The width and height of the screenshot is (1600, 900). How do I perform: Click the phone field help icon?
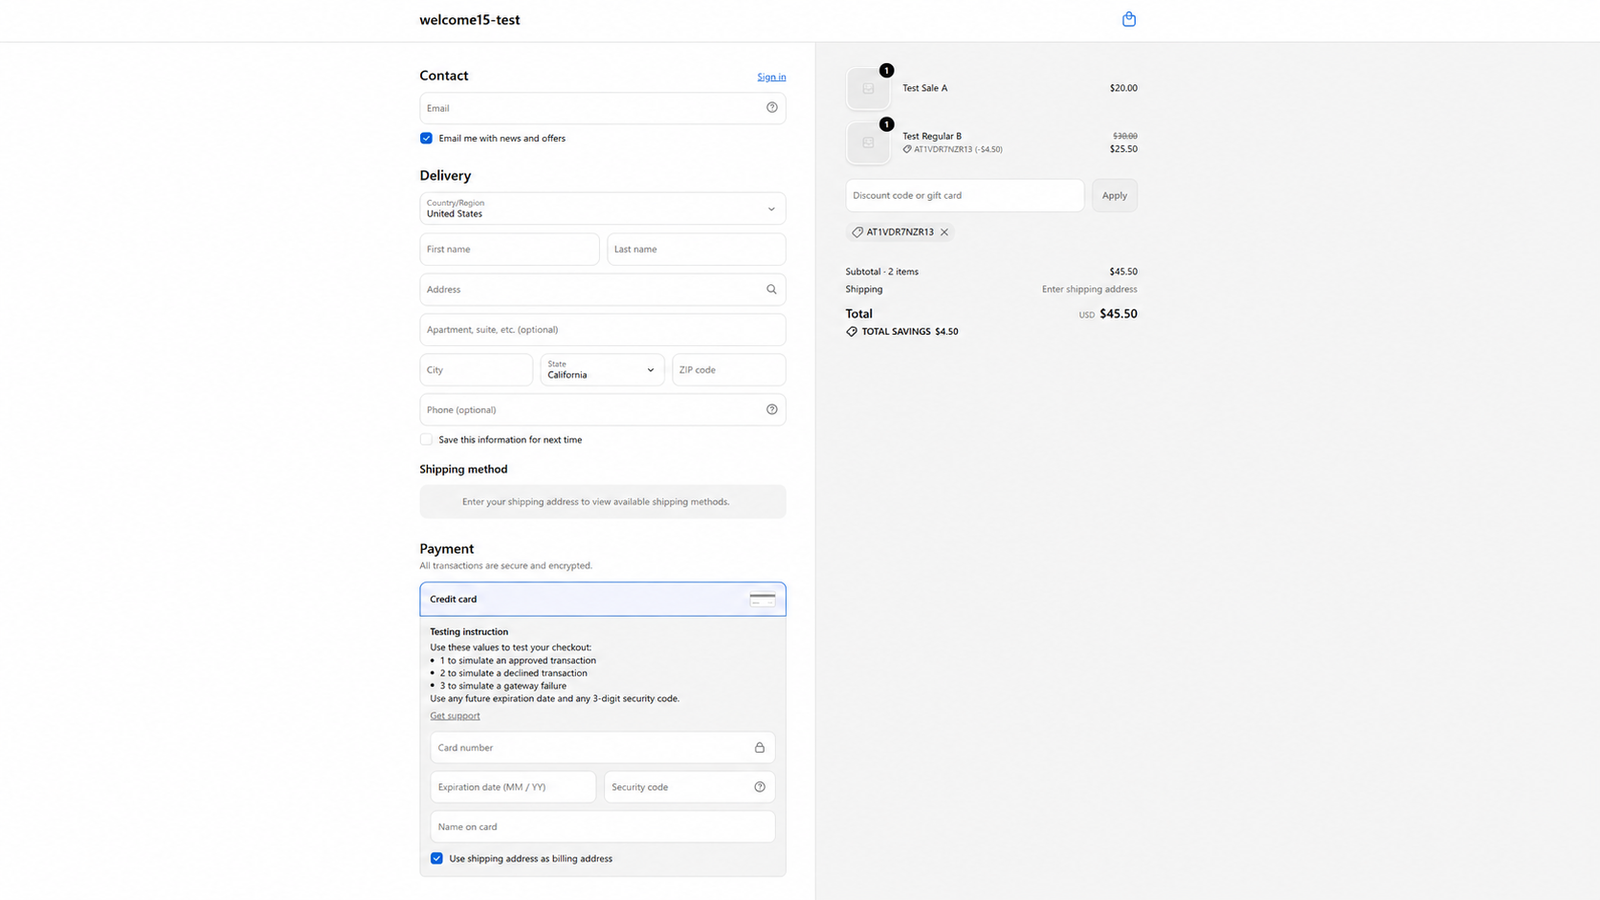[772, 409]
